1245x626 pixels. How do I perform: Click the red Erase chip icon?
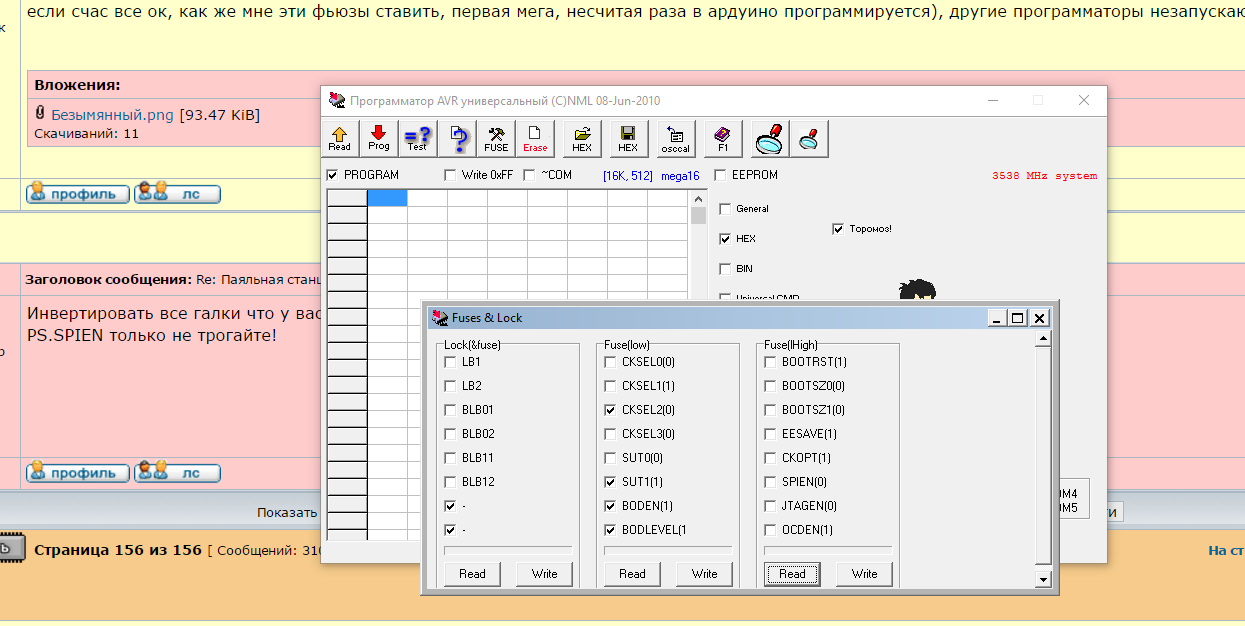[535, 138]
